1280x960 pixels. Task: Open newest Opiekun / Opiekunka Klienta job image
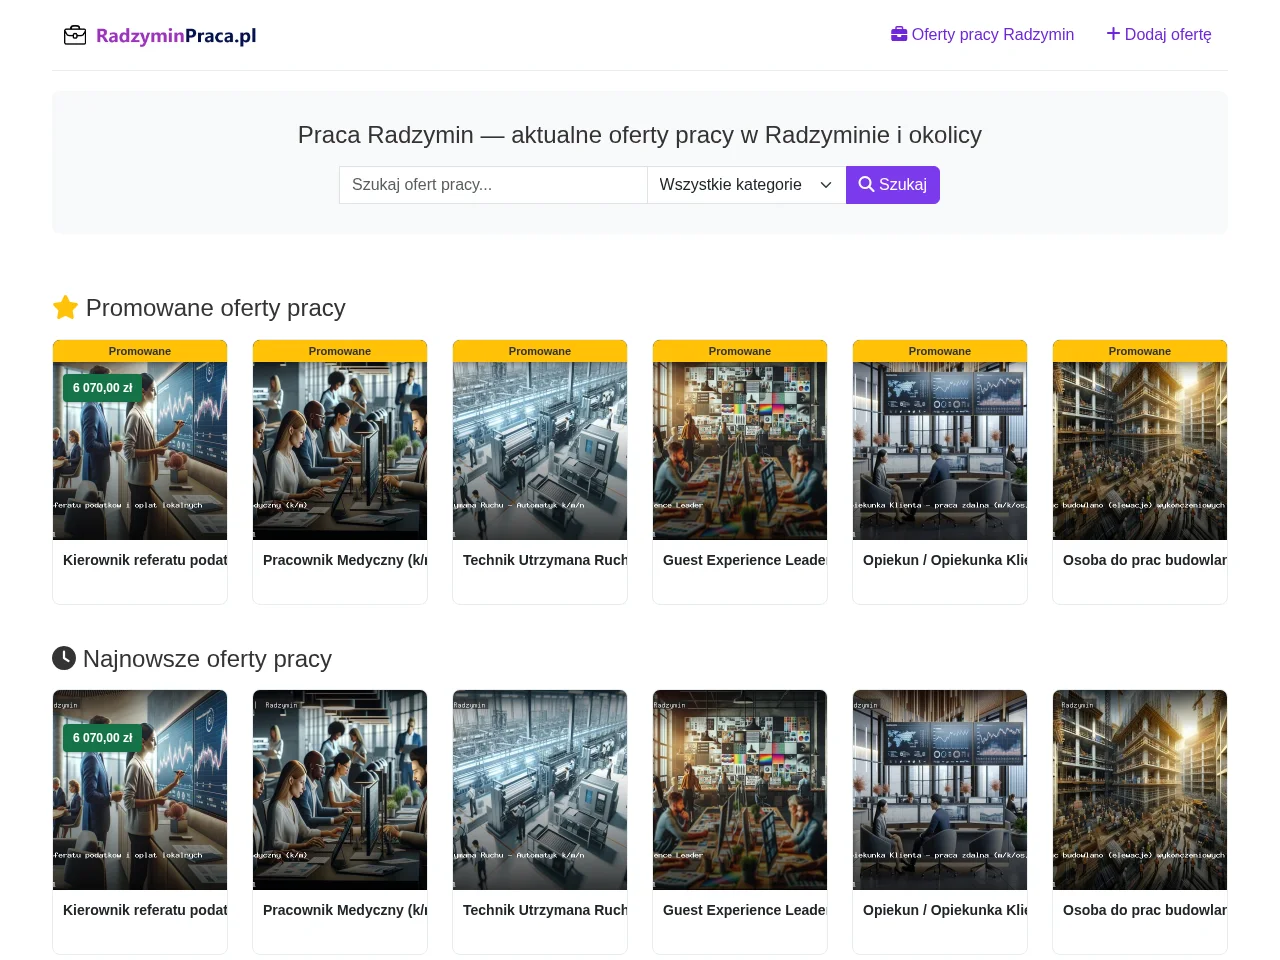[x=940, y=790]
